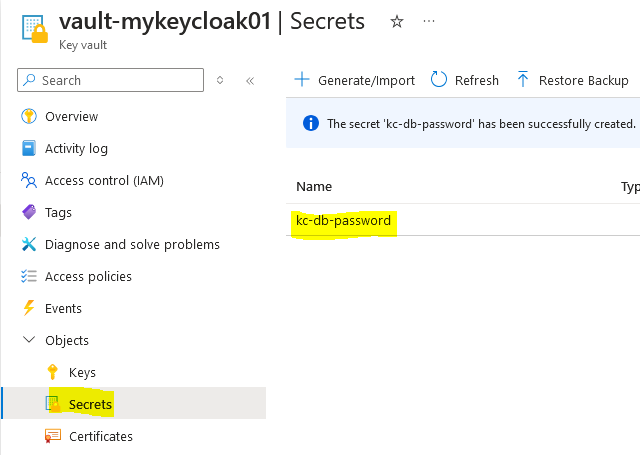Expand or collapse all menu groups

[221, 80]
